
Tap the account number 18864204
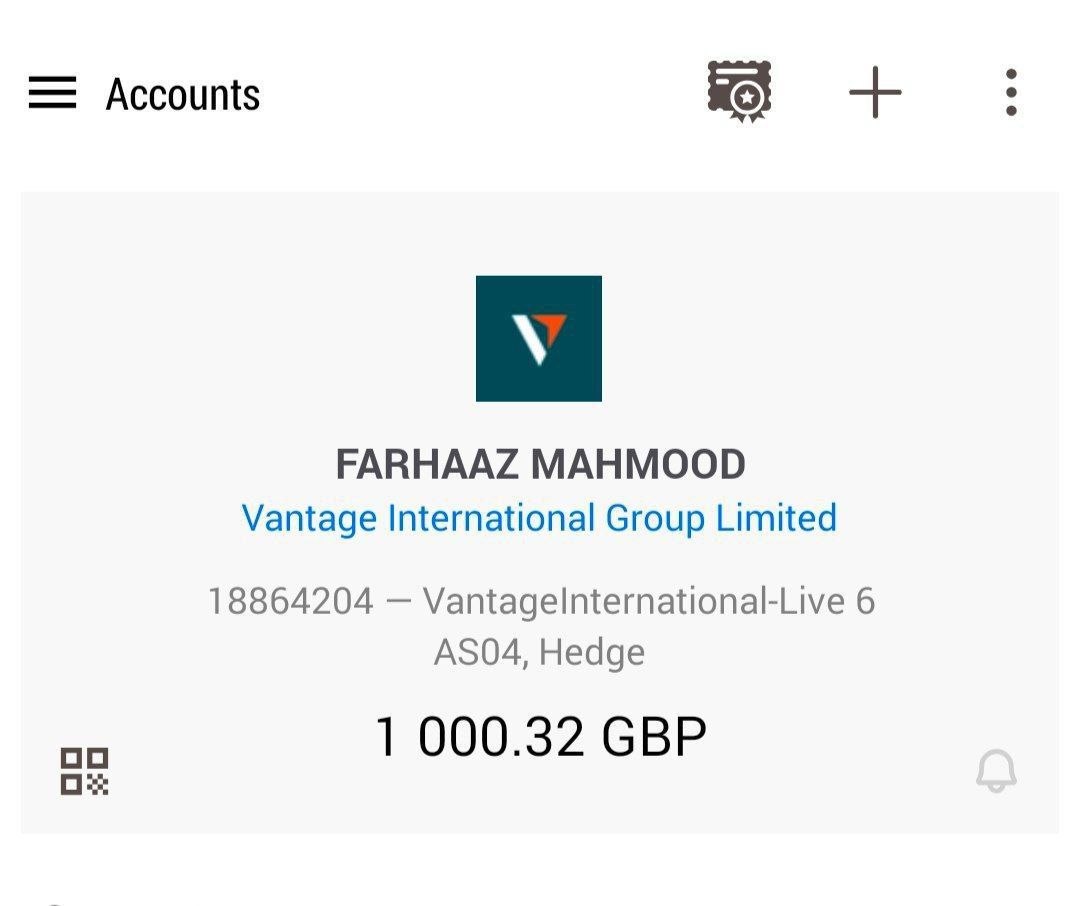[x=290, y=602]
